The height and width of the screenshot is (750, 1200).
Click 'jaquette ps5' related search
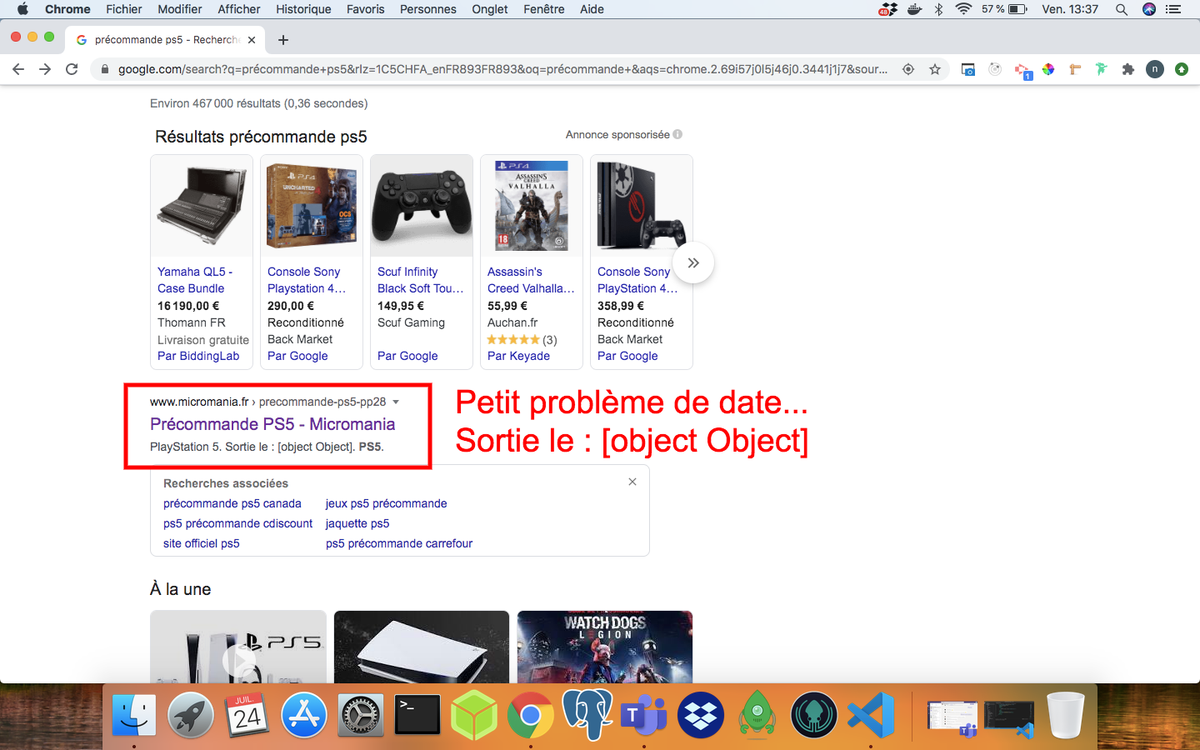point(357,524)
